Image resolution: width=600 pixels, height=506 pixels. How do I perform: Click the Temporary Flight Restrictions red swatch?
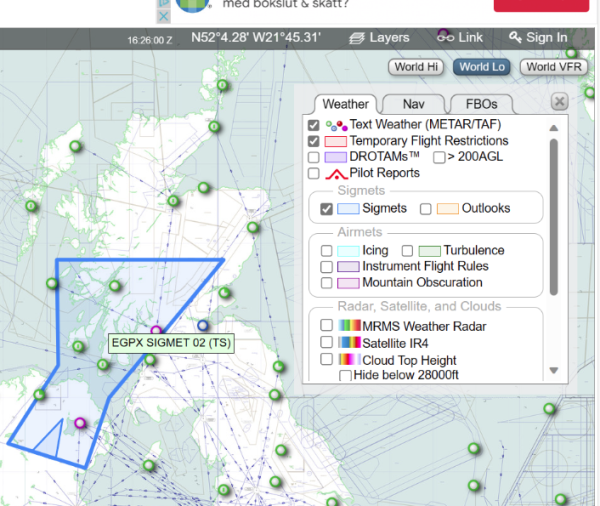[x=335, y=142]
